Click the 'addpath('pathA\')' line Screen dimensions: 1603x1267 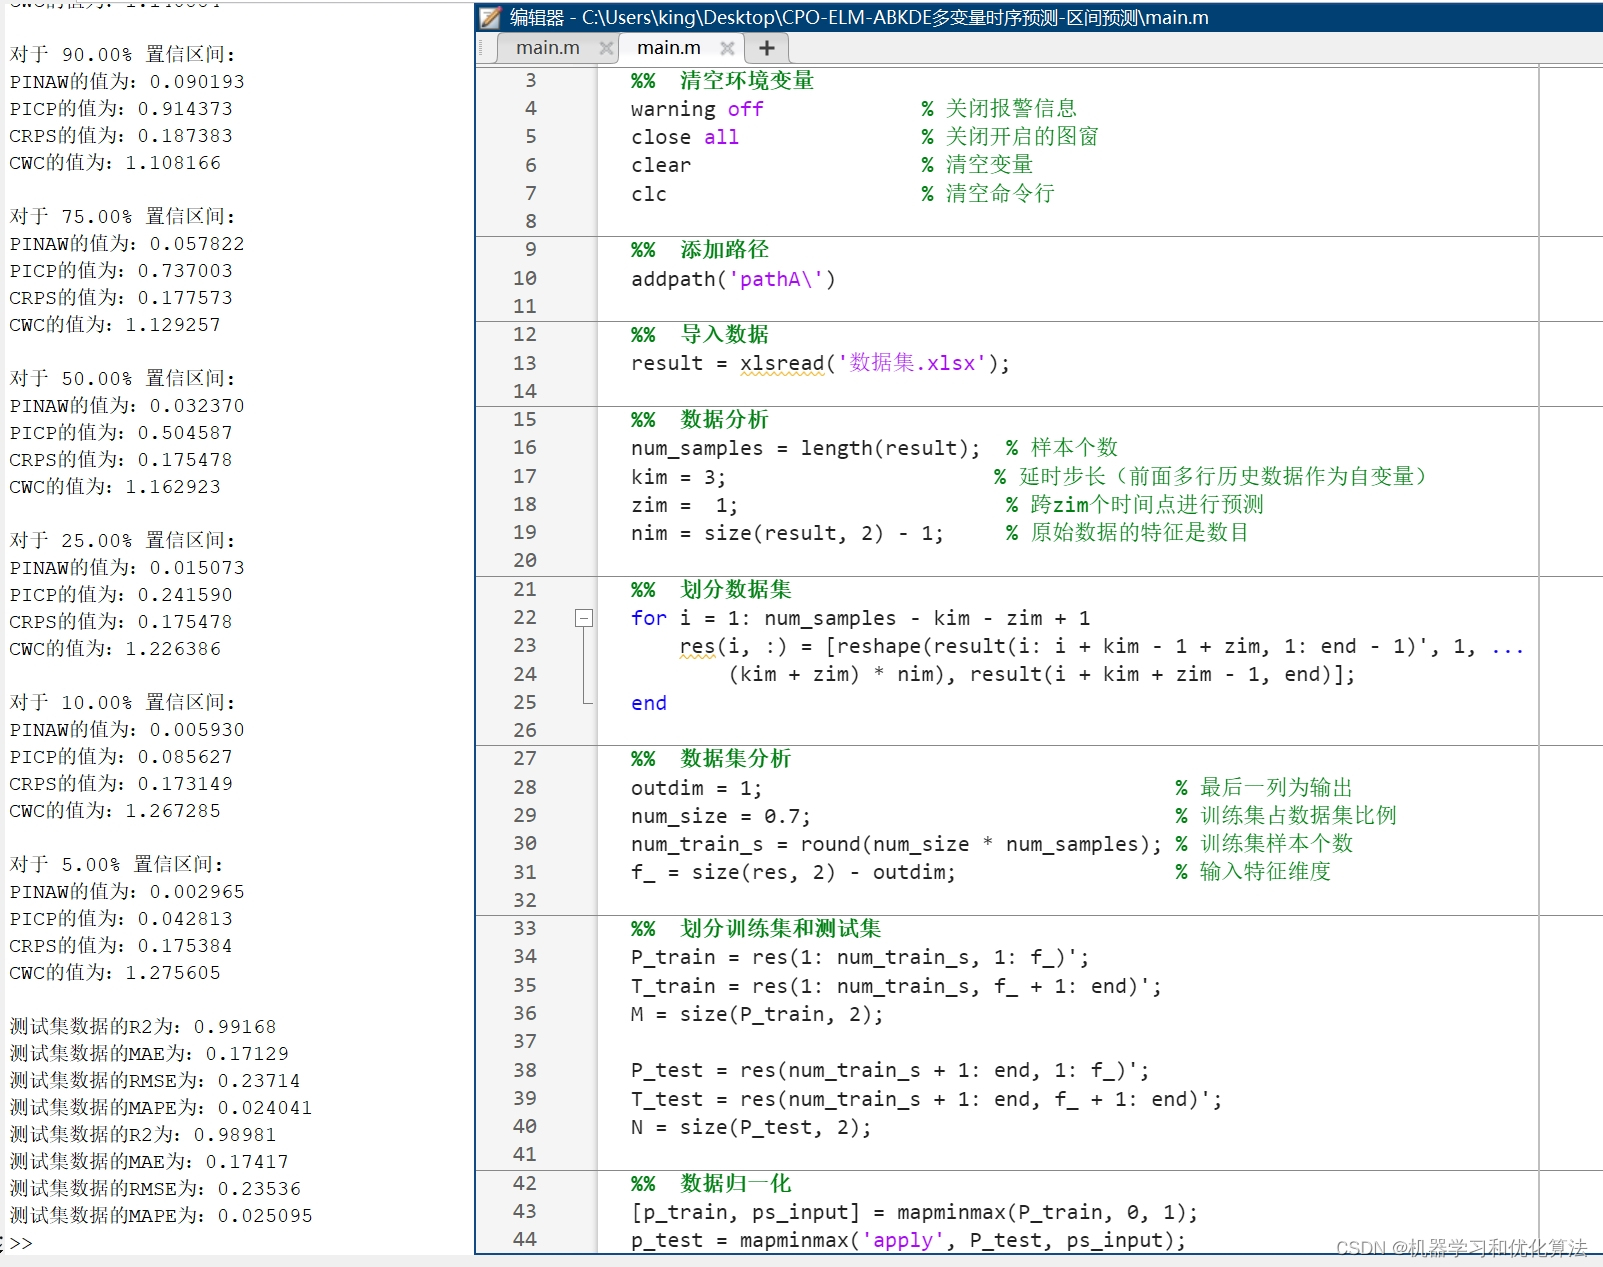click(x=733, y=279)
